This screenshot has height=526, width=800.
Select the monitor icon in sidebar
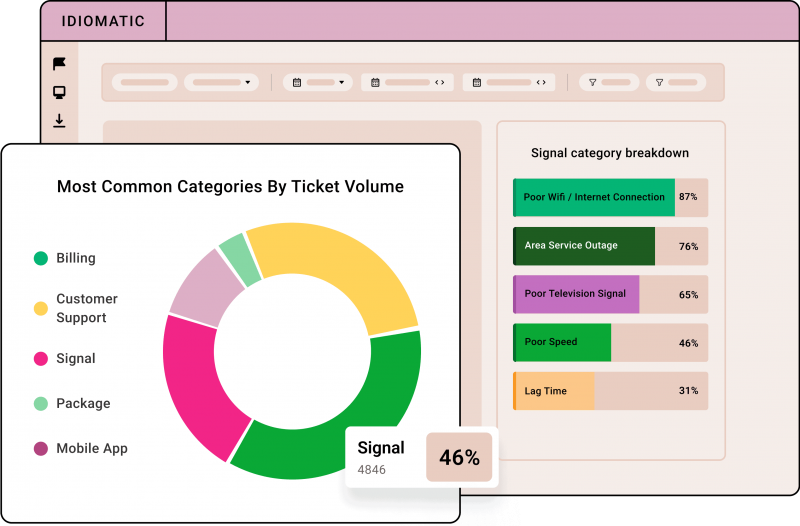[59, 92]
